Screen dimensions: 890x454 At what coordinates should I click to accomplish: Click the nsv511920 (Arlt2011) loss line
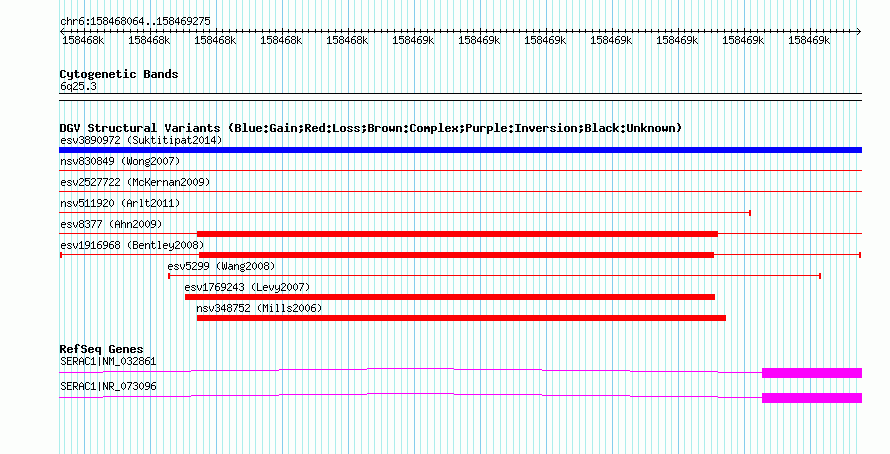click(x=405, y=212)
